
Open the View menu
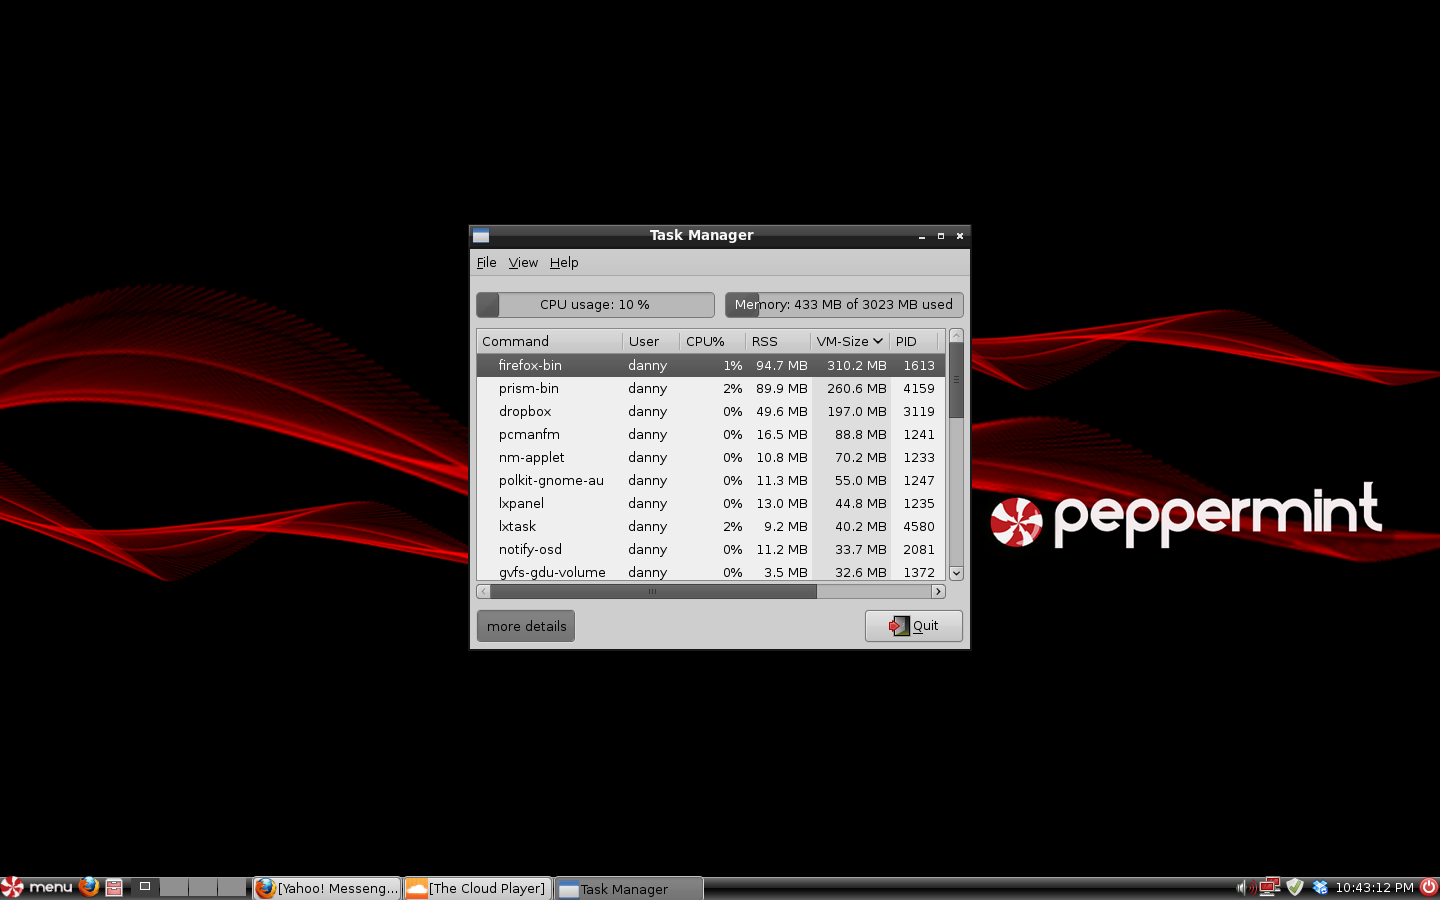(x=523, y=263)
